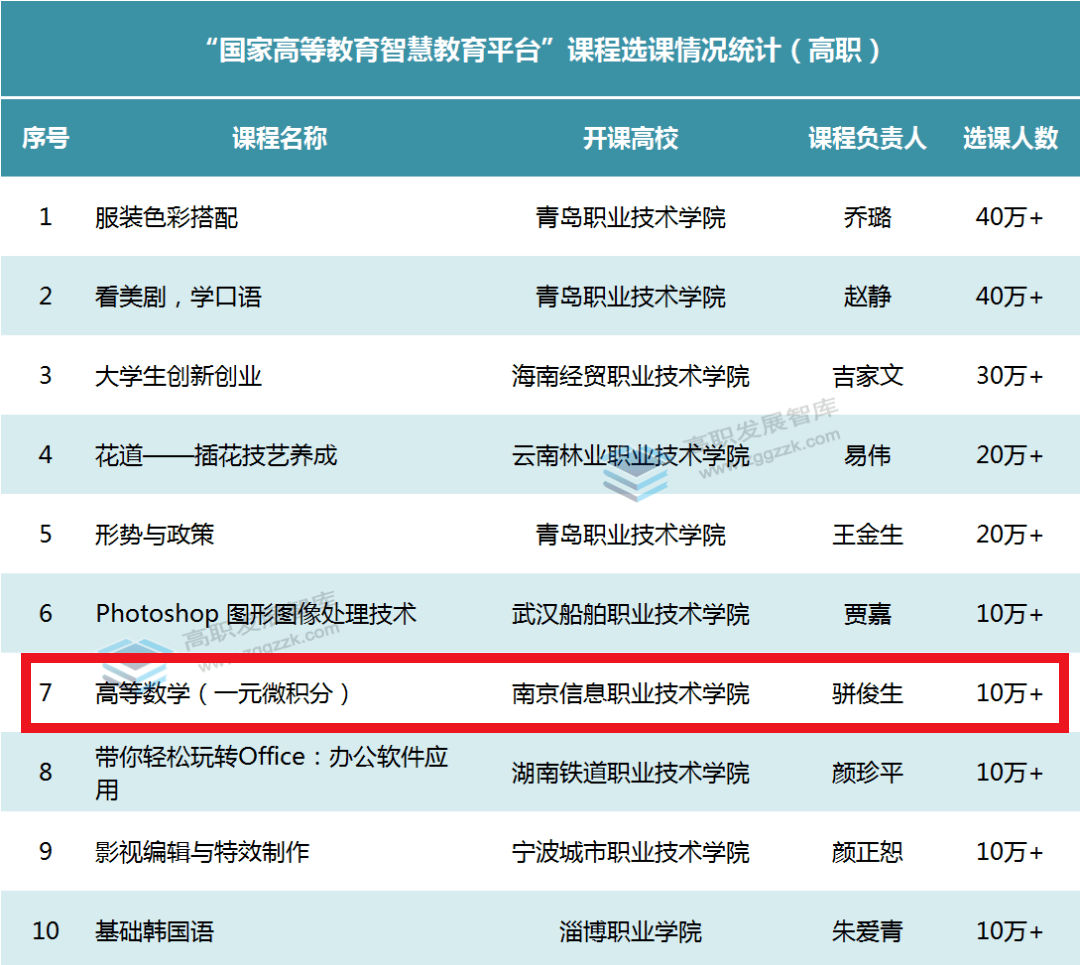
Task: Click school 湖南铁道职业技术学院
Action: [x=630, y=772]
